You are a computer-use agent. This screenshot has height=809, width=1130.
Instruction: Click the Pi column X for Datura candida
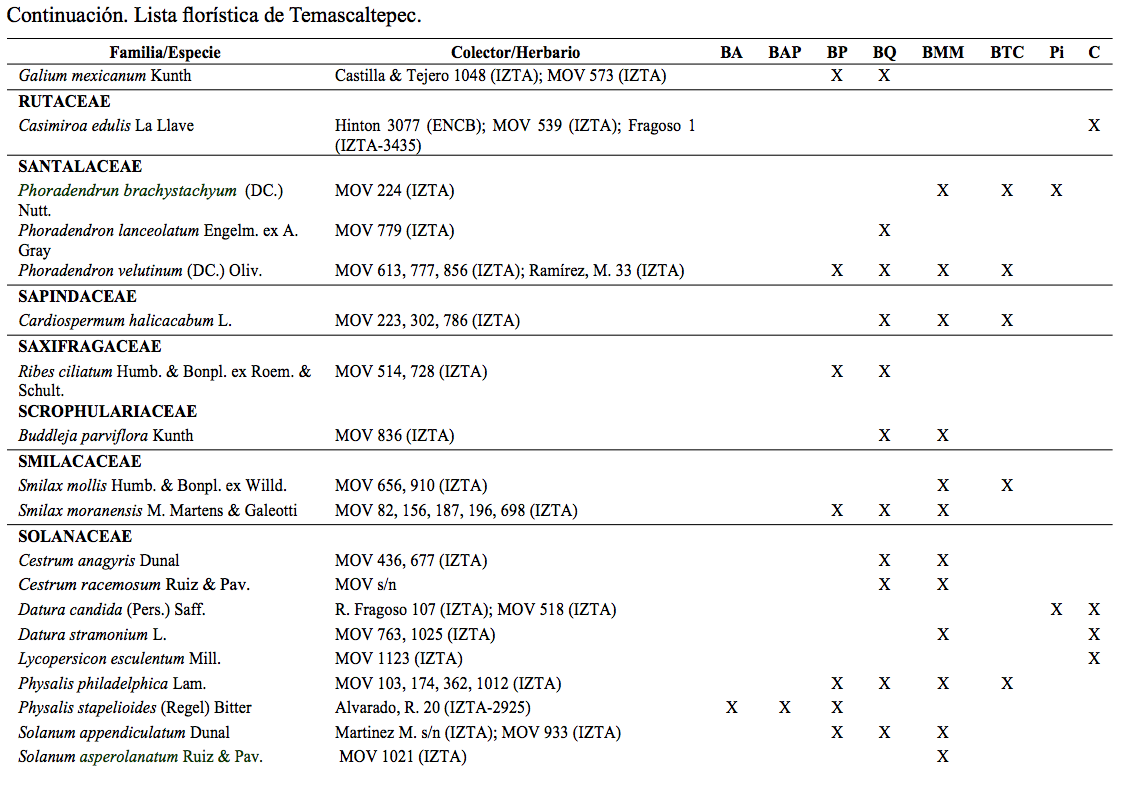[x=1056, y=610]
